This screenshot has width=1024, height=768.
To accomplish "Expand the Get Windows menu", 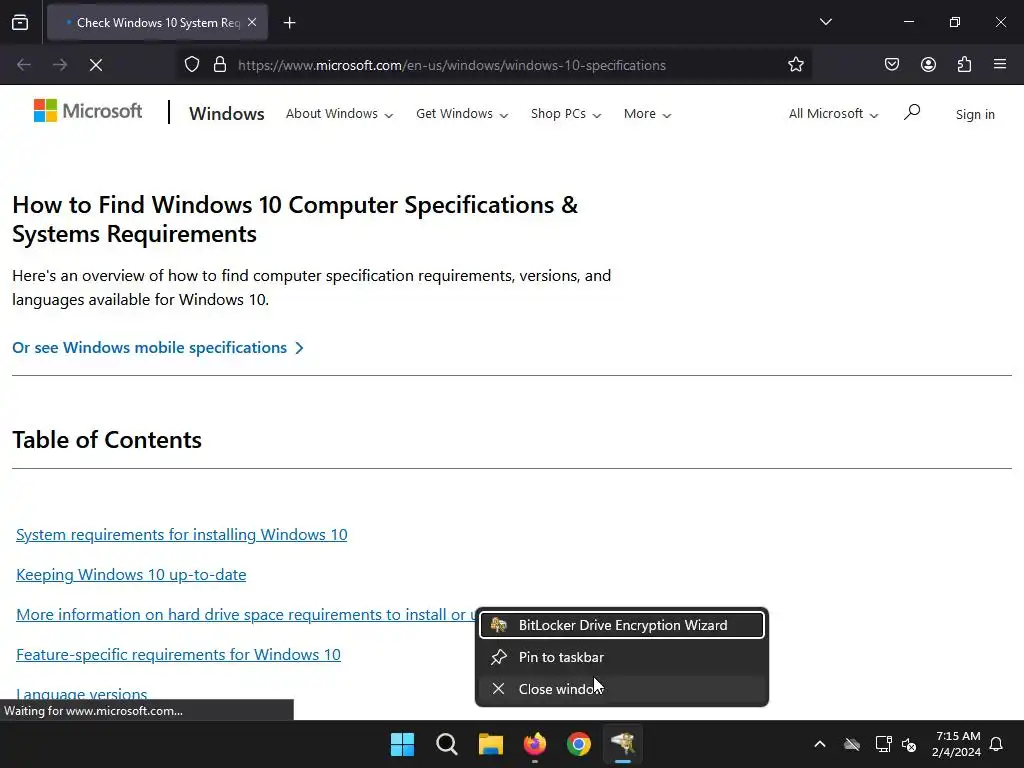I will [x=462, y=114].
